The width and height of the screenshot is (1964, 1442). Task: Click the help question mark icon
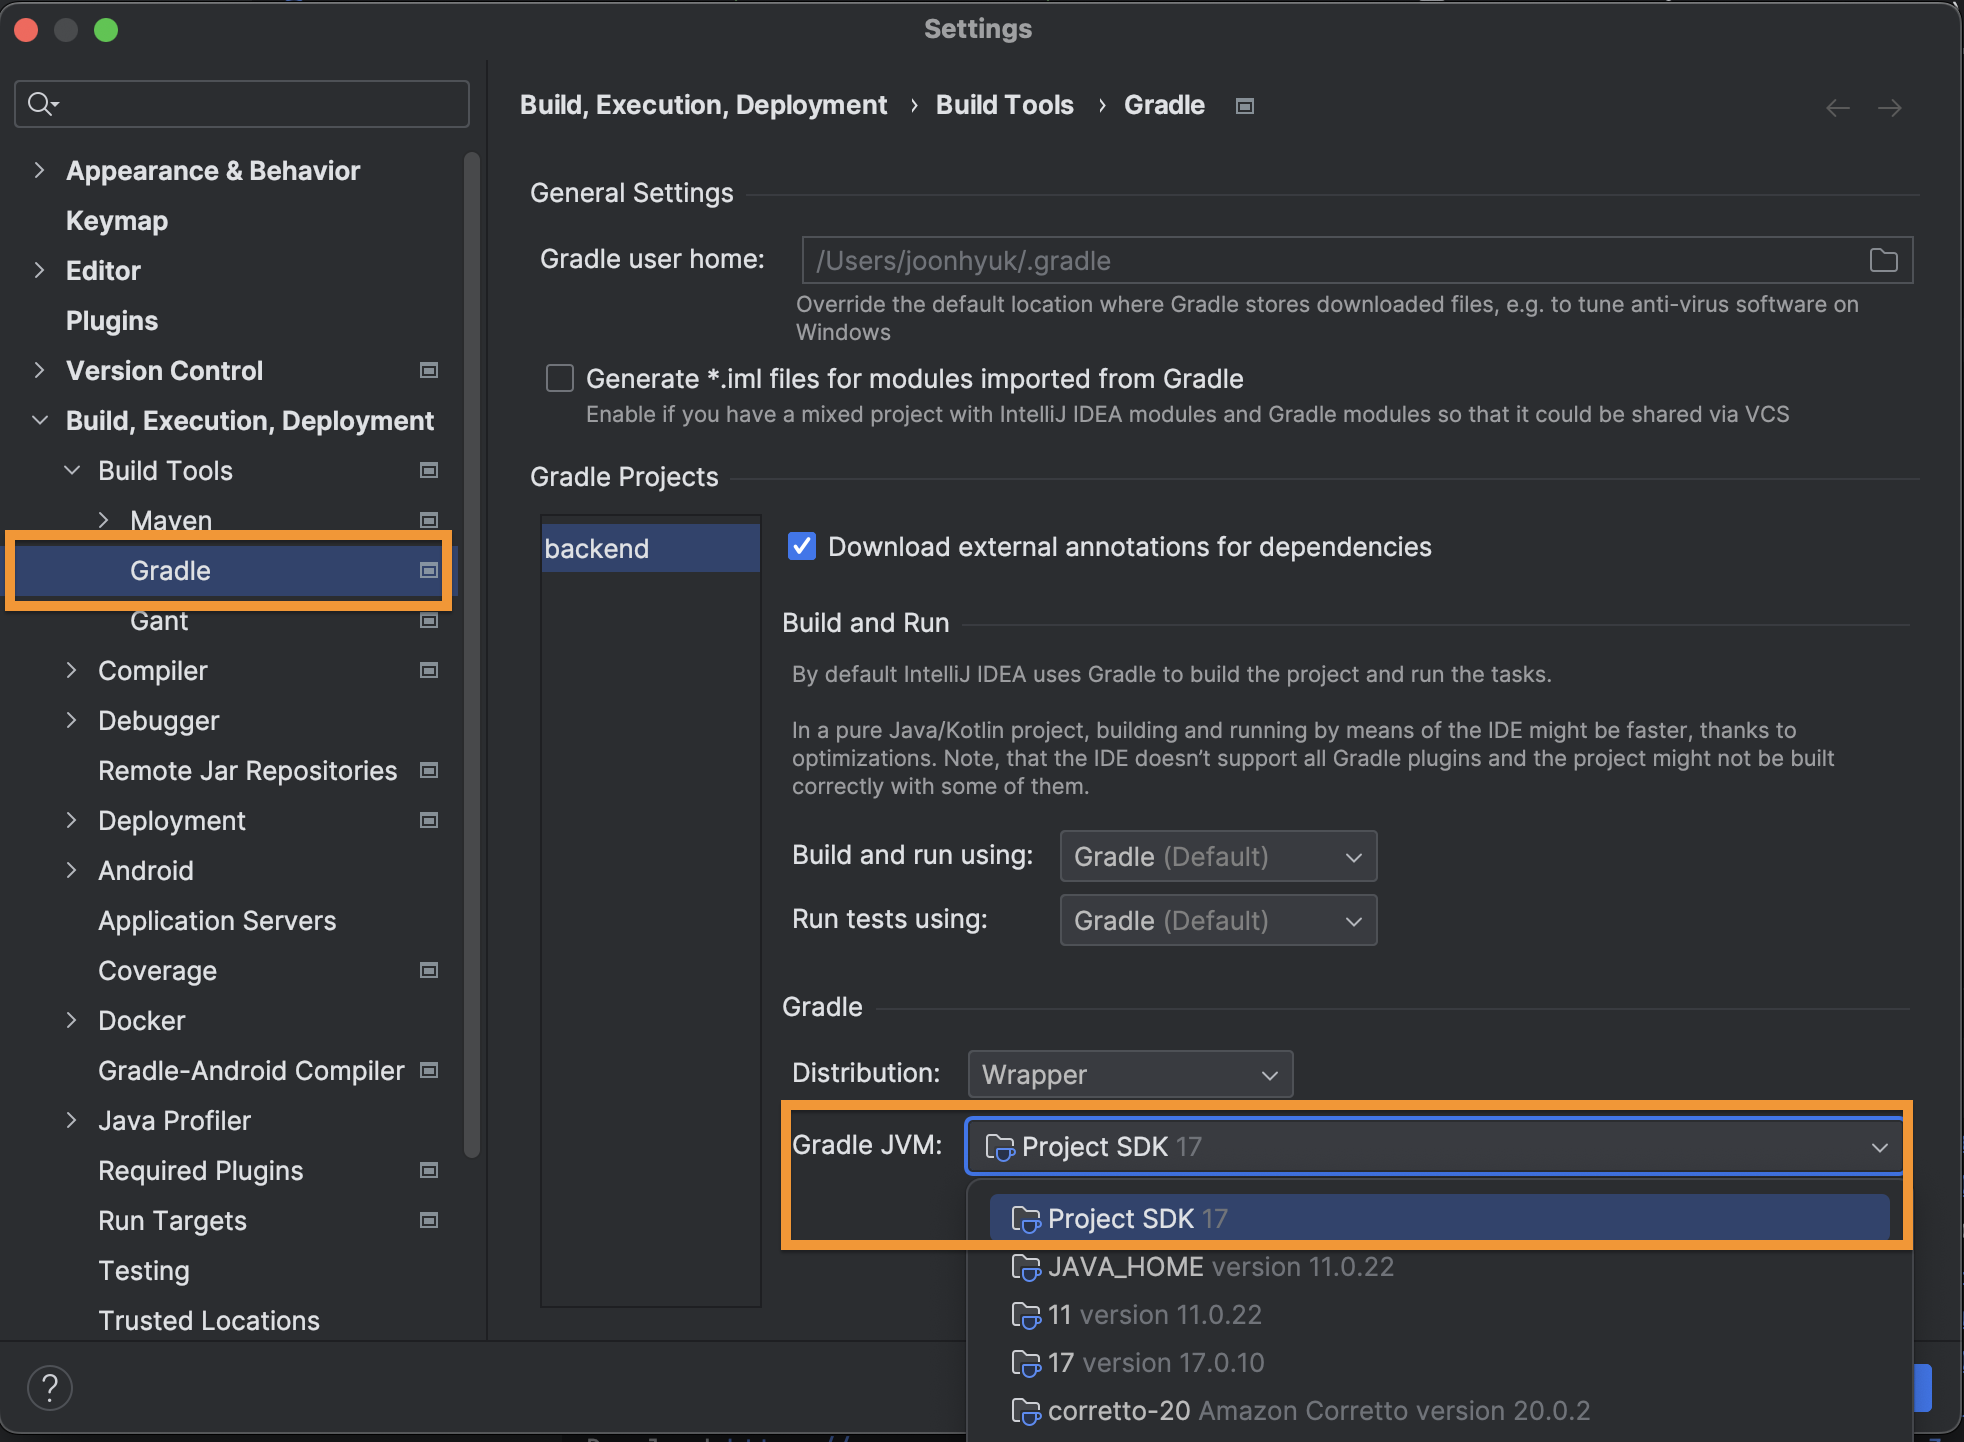(x=50, y=1387)
